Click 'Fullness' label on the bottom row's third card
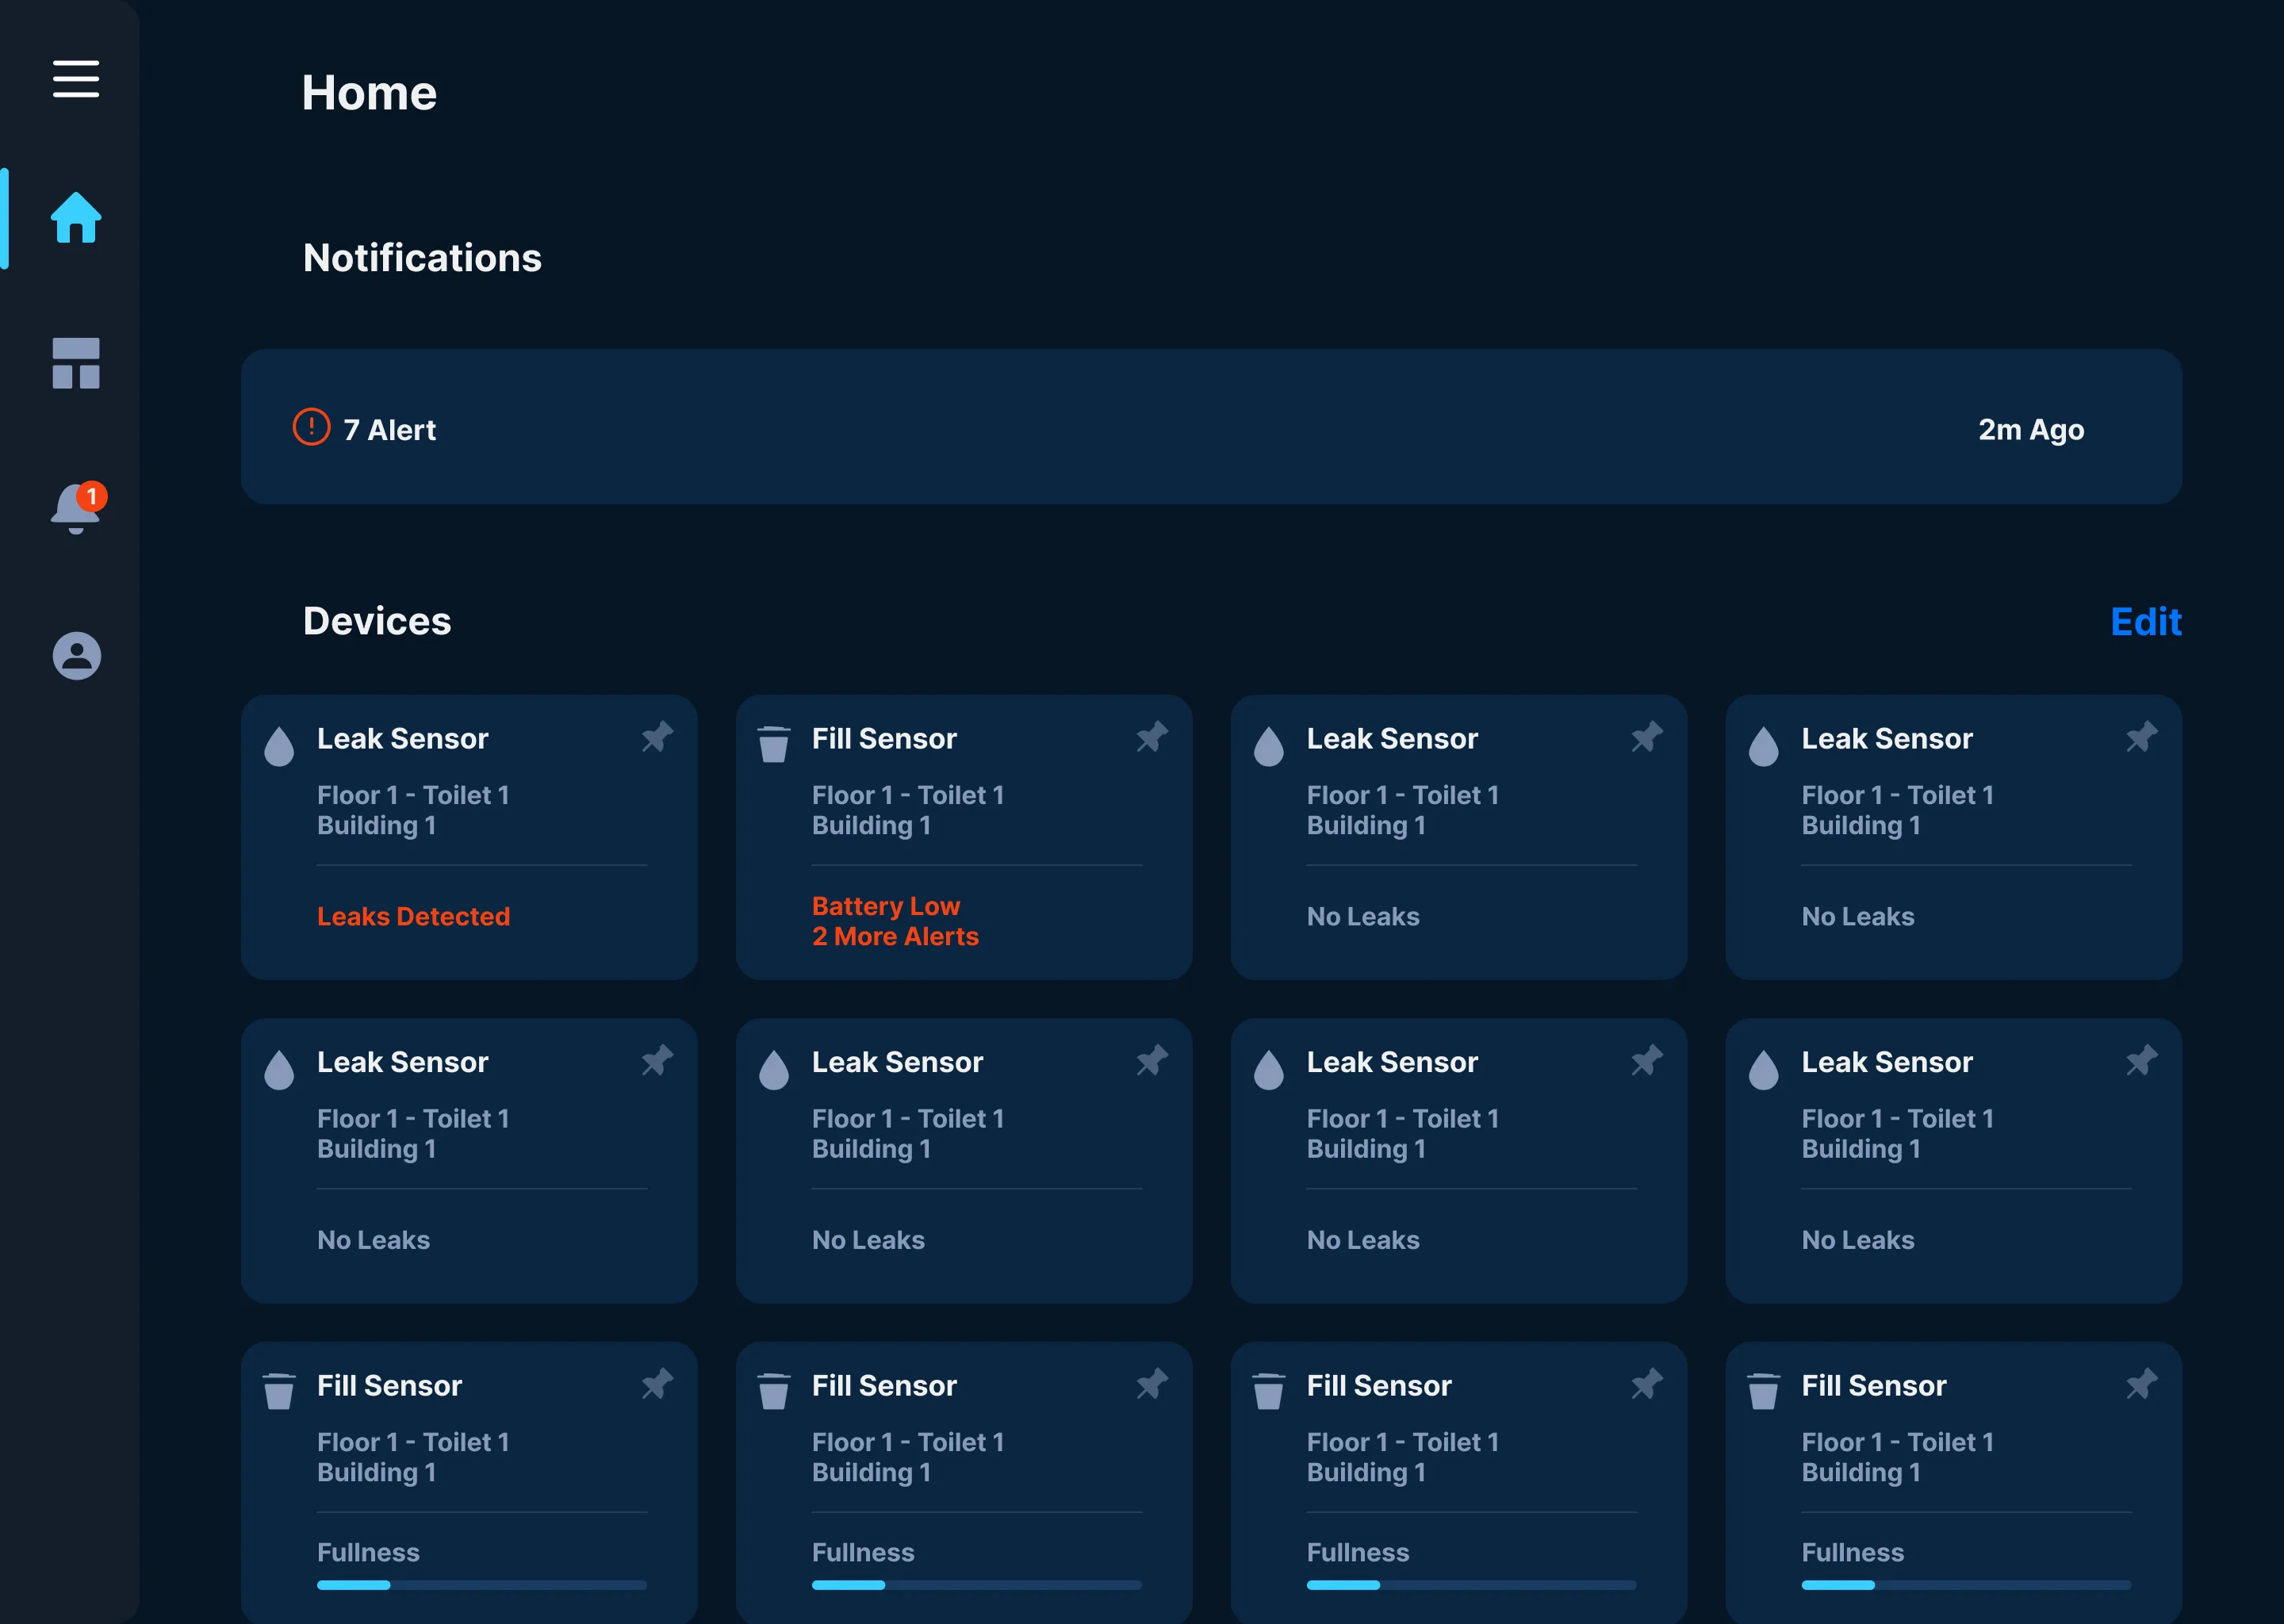2284x1624 pixels. pos(1358,1553)
